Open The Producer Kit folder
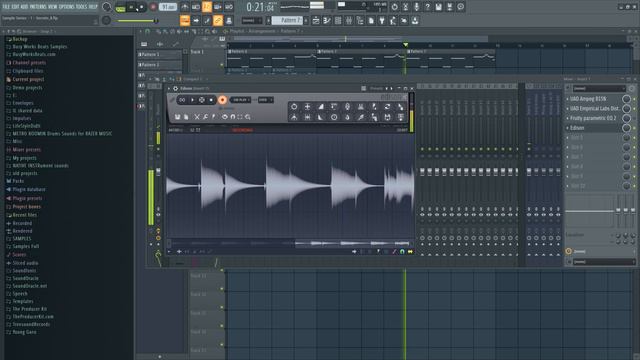This screenshot has width=640, height=360. (x=29, y=309)
